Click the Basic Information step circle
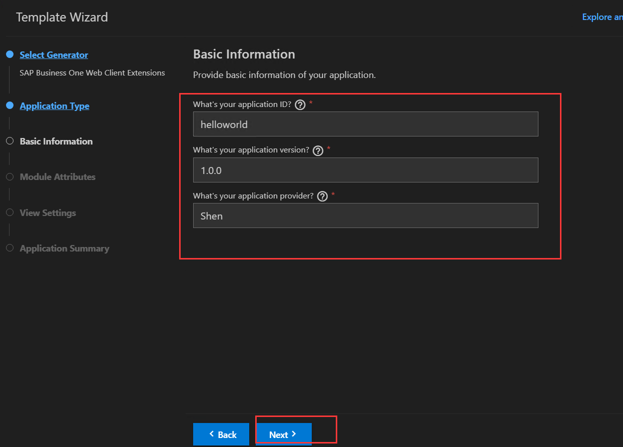 [x=10, y=141]
